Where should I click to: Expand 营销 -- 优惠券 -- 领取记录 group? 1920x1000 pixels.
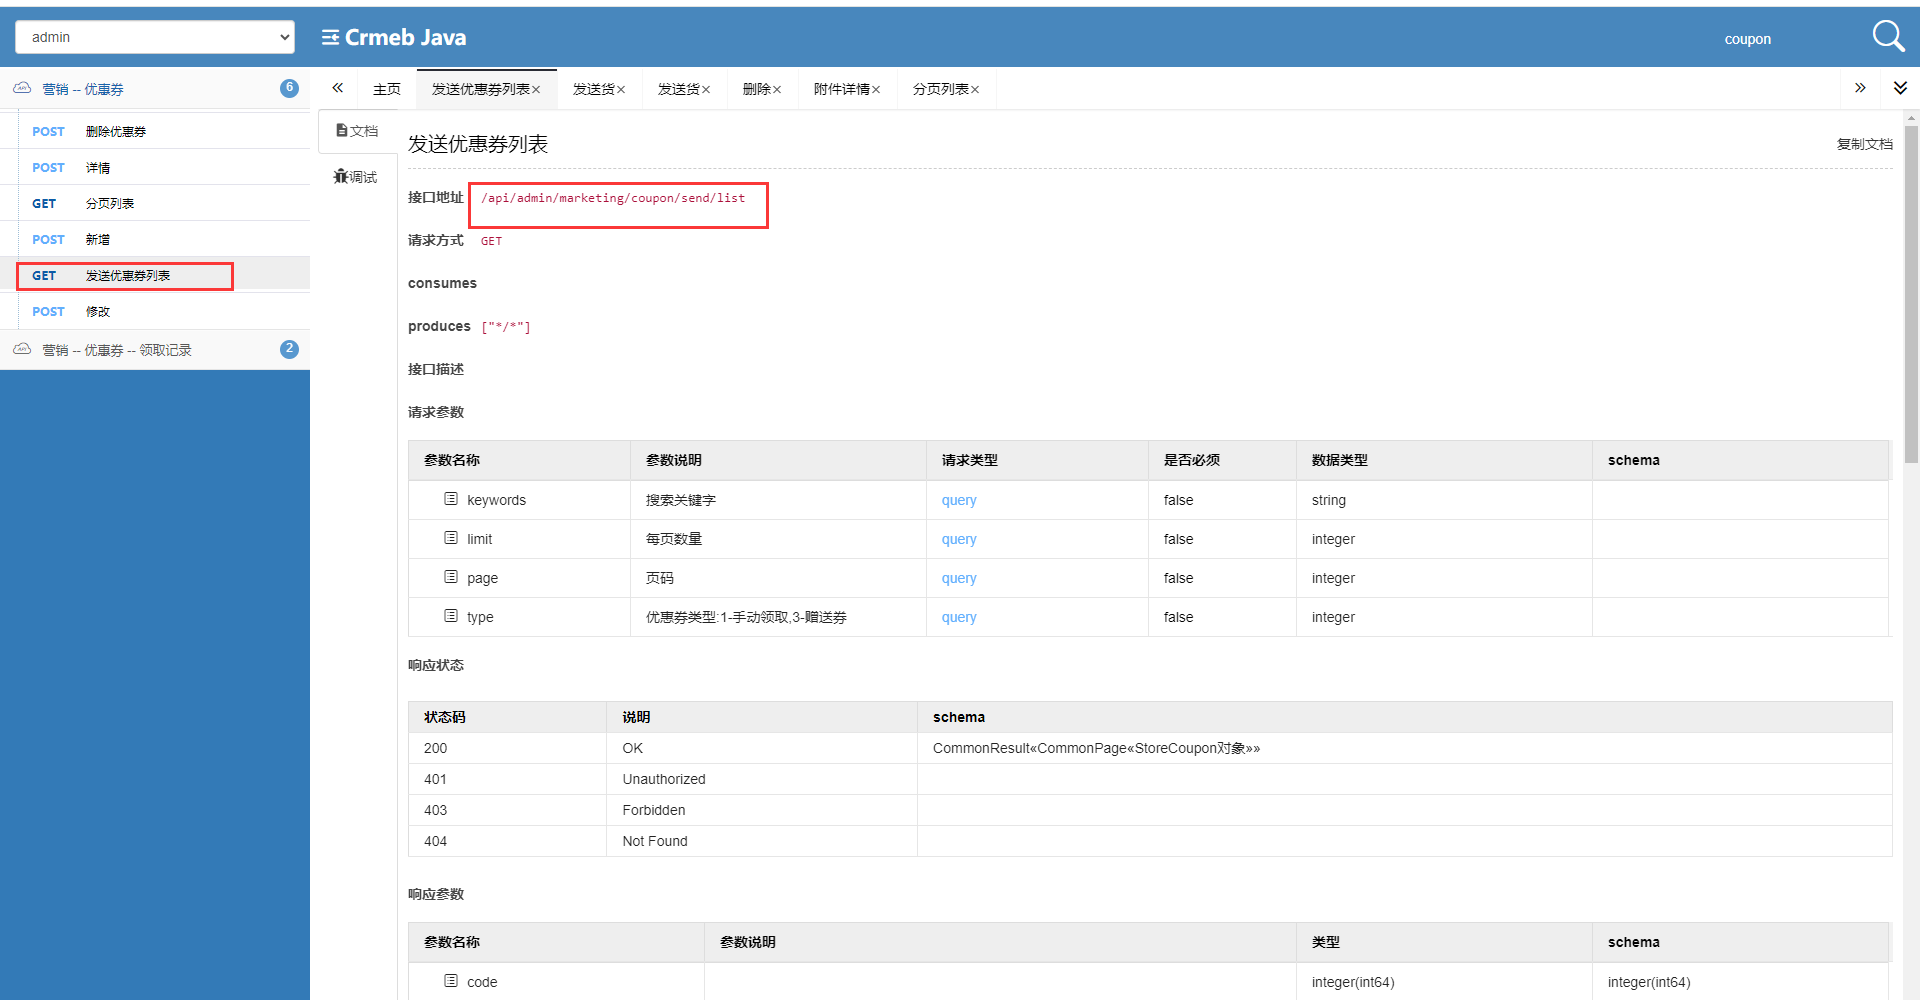point(155,349)
